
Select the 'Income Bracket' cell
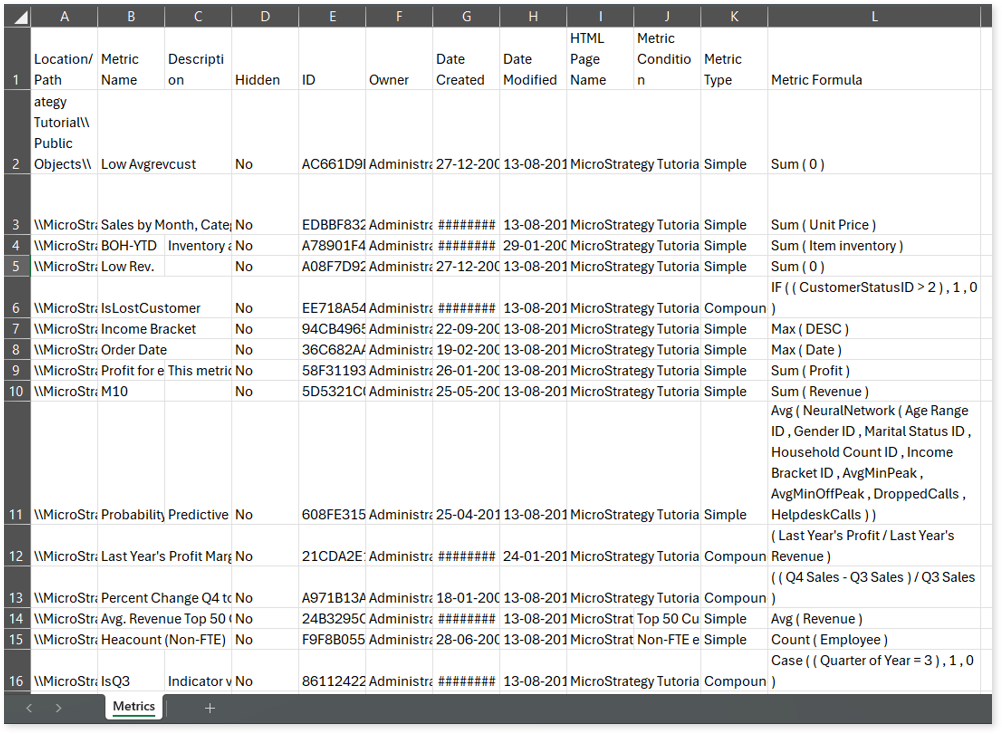[x=131, y=329]
